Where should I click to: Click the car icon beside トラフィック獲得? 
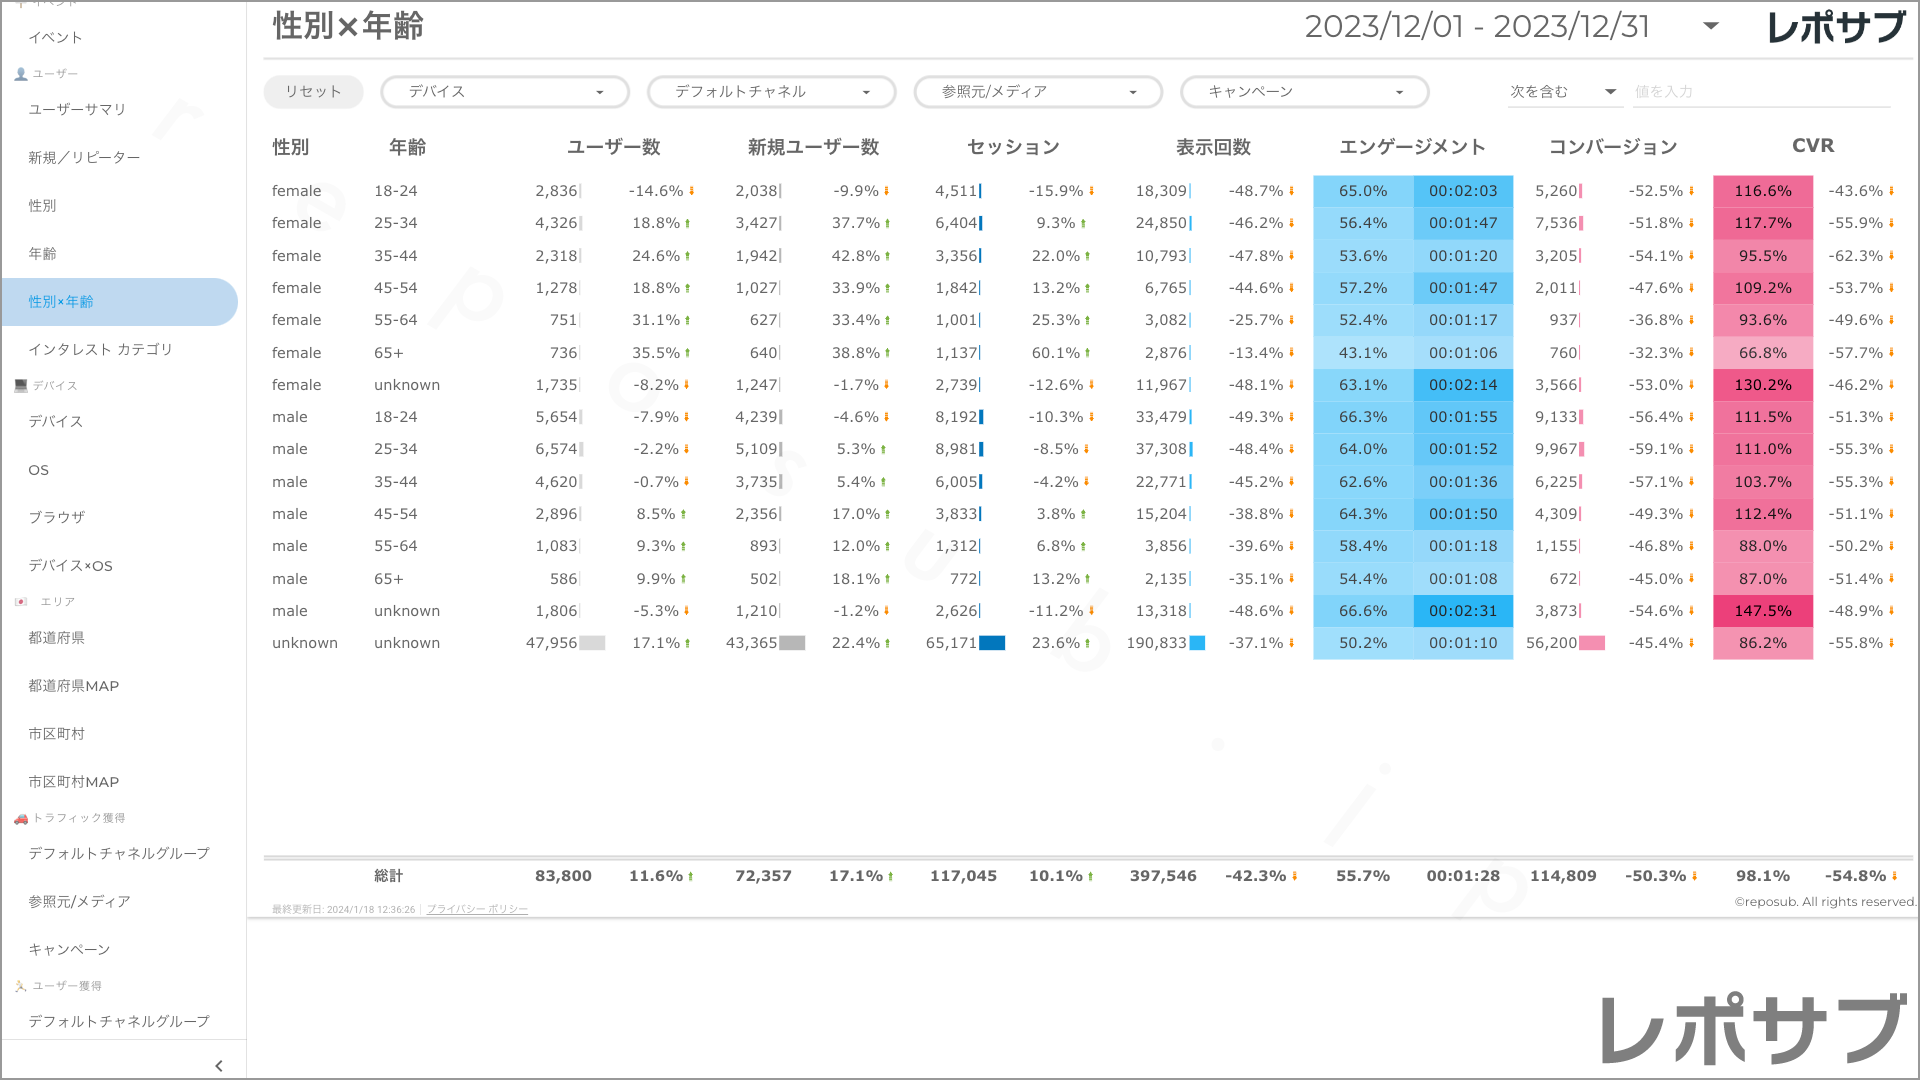(x=21, y=818)
